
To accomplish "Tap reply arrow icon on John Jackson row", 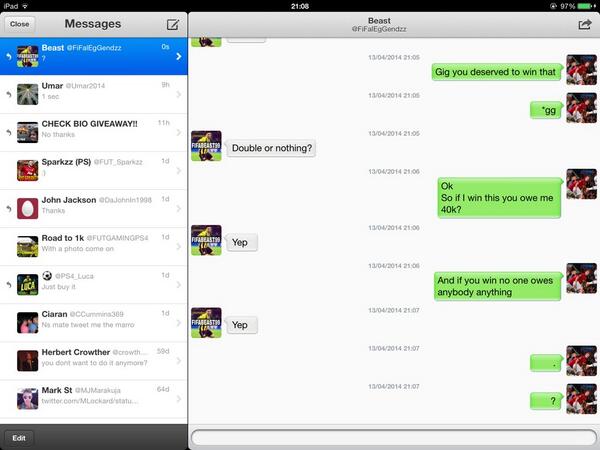I will coord(8,209).
